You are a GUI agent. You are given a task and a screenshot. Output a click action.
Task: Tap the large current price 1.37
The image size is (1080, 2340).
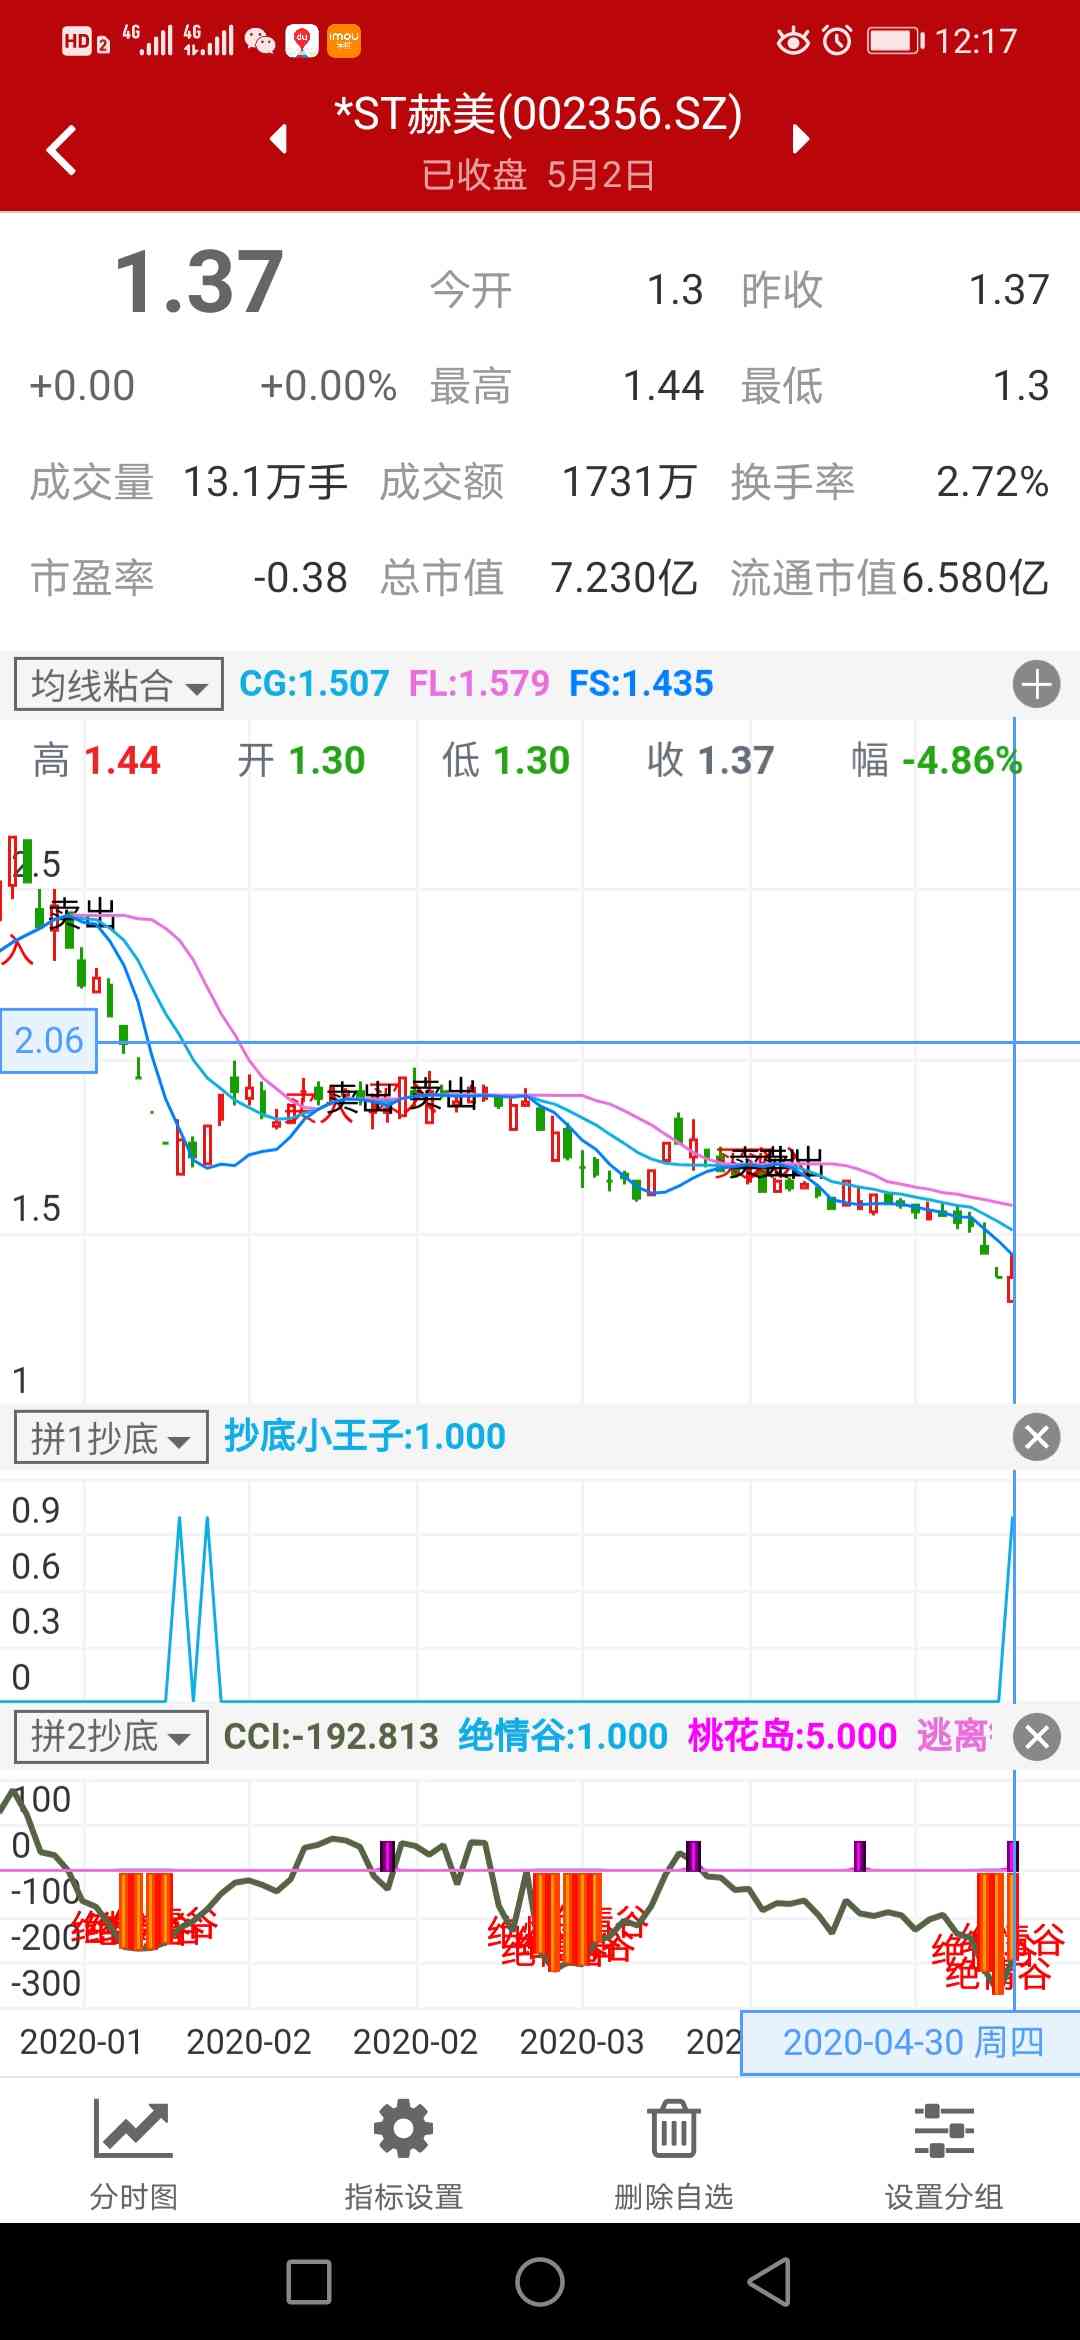(x=199, y=283)
